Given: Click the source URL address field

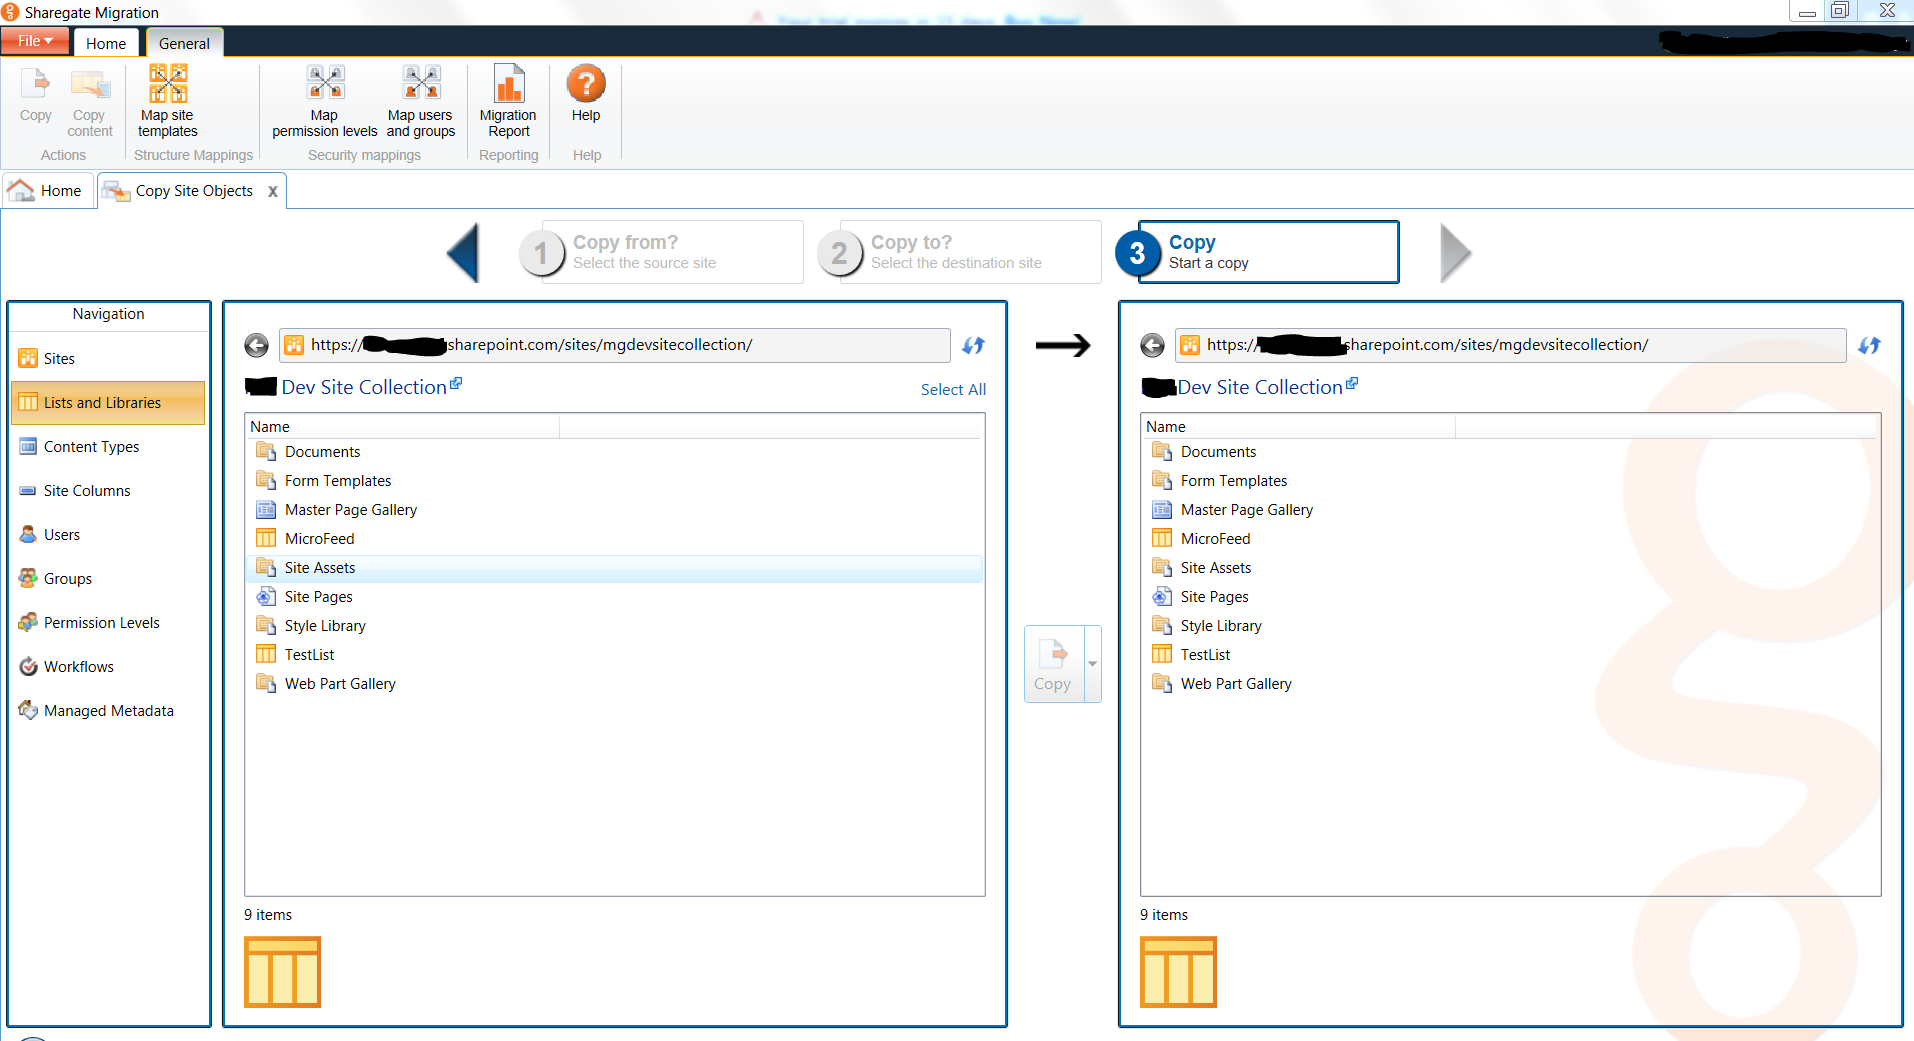Looking at the screenshot, I should (x=615, y=345).
